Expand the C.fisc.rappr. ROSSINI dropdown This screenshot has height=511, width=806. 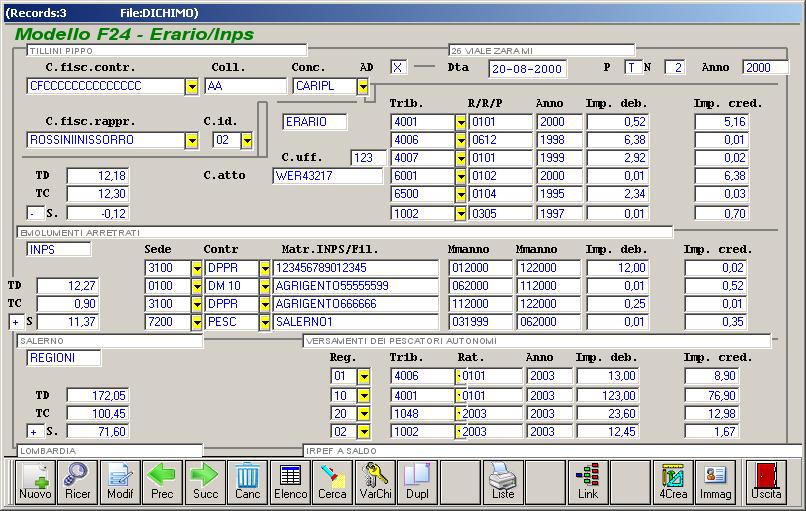(x=191, y=140)
